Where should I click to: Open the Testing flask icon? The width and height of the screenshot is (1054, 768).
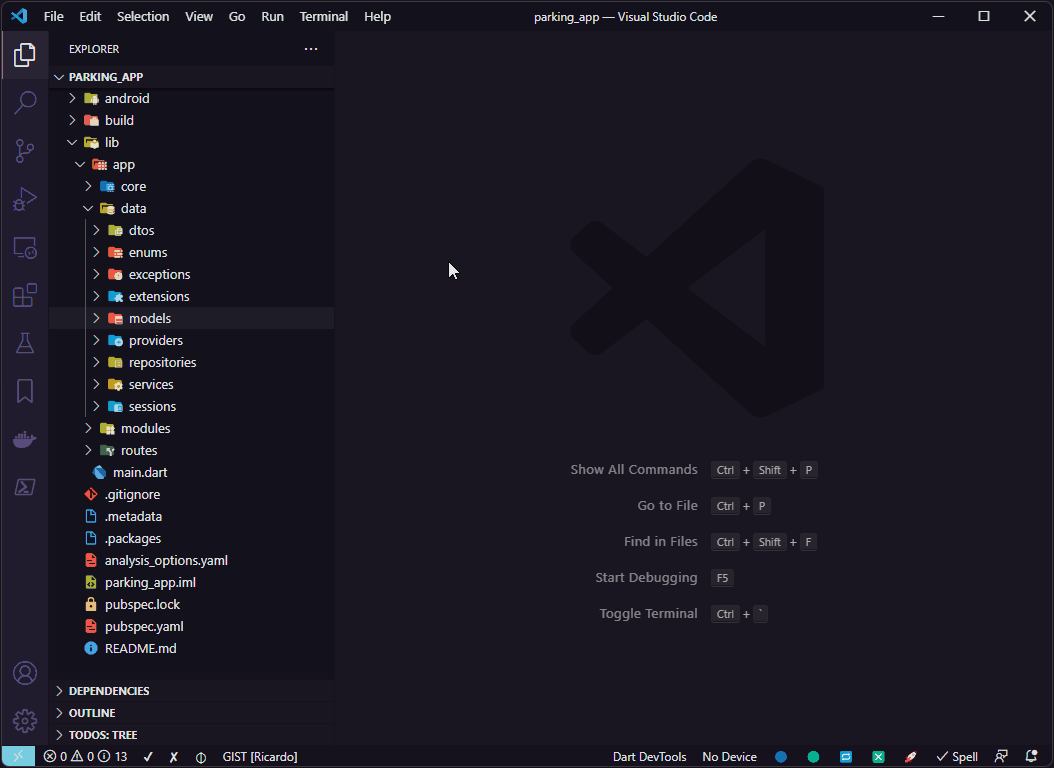[x=25, y=343]
